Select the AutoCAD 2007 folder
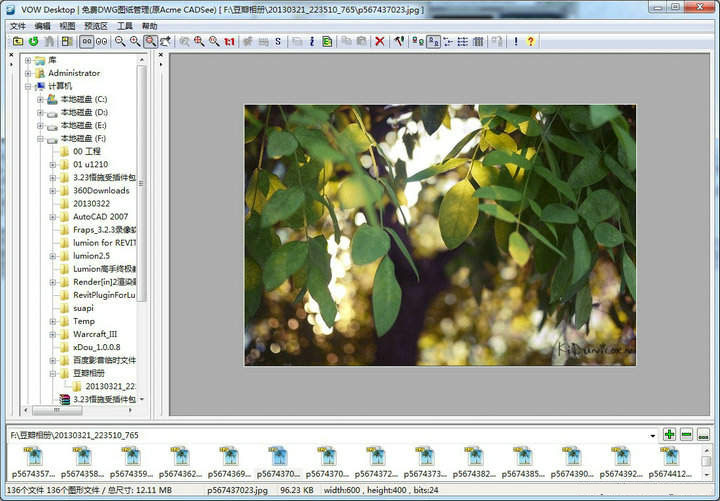Screen dimensions: 720x501 (x=100, y=217)
